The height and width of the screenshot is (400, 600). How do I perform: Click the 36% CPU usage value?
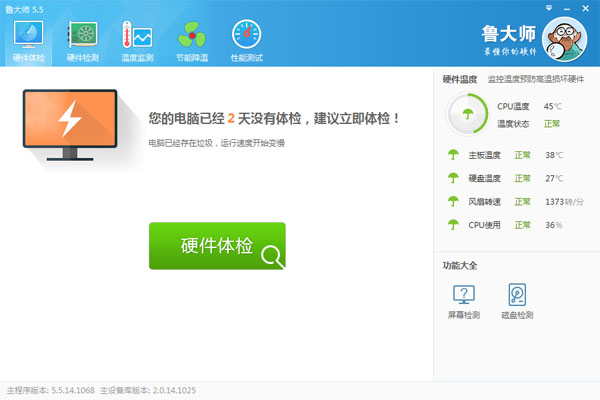tap(554, 225)
